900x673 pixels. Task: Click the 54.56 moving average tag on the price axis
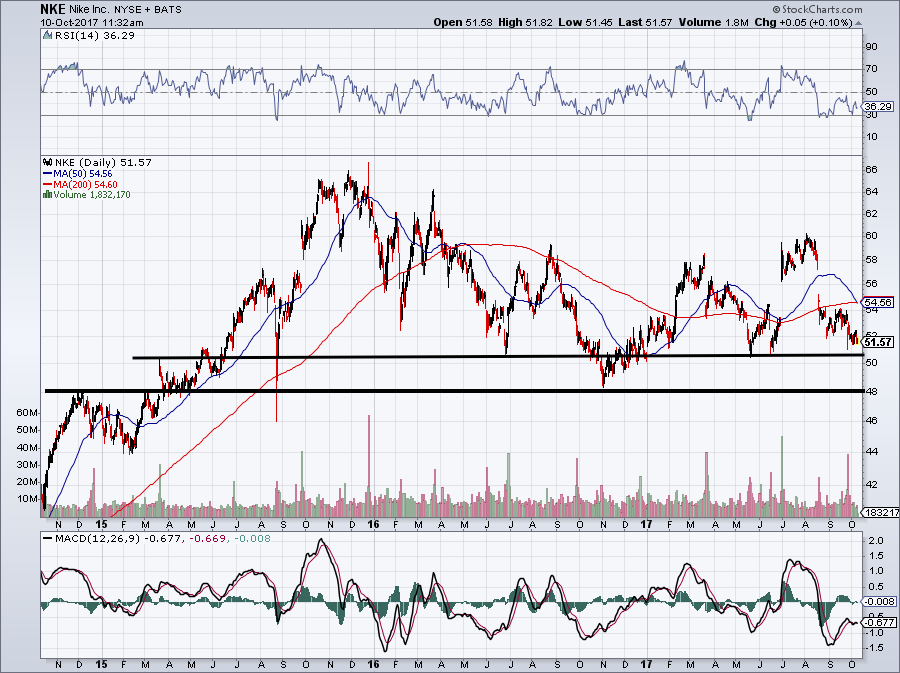pyautogui.click(x=879, y=302)
